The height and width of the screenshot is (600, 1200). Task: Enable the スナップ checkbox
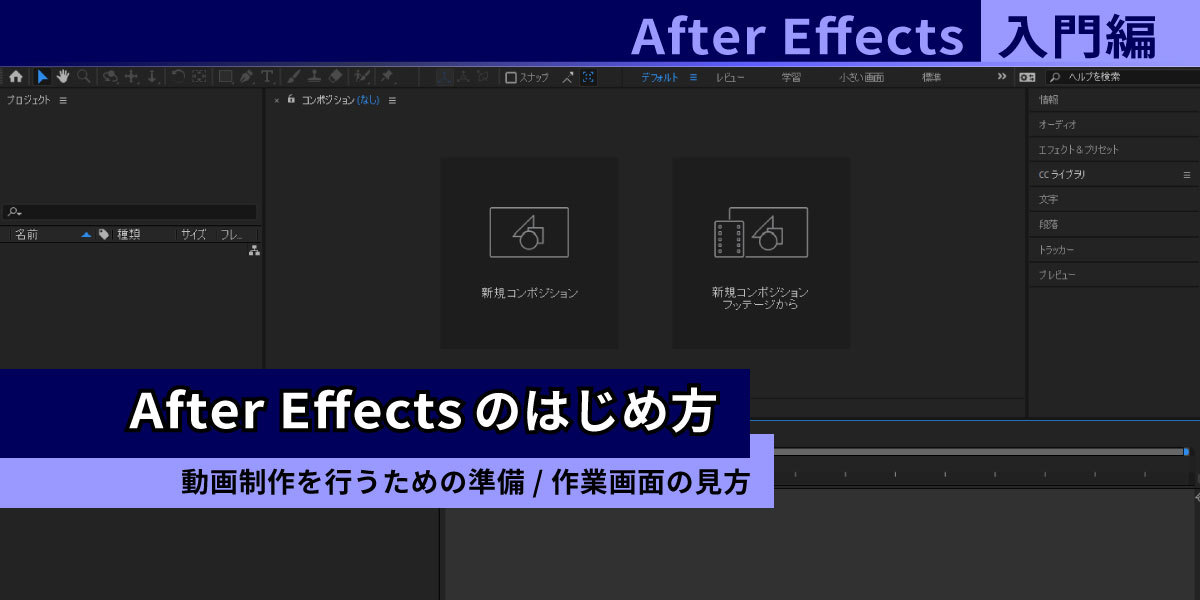pos(511,77)
